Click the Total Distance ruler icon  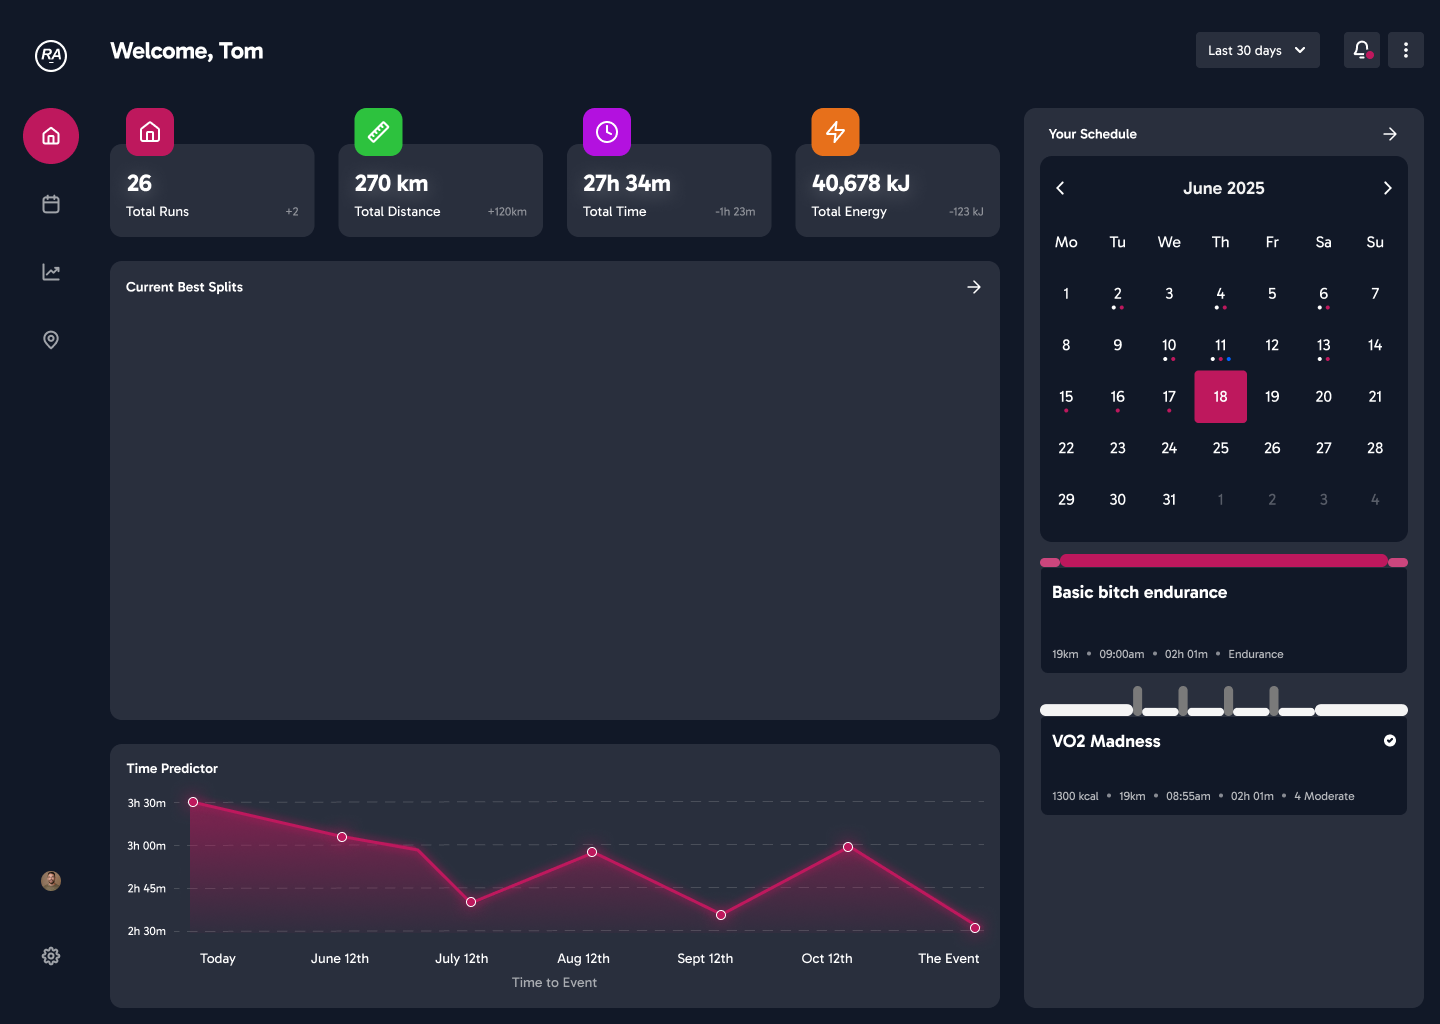379,132
